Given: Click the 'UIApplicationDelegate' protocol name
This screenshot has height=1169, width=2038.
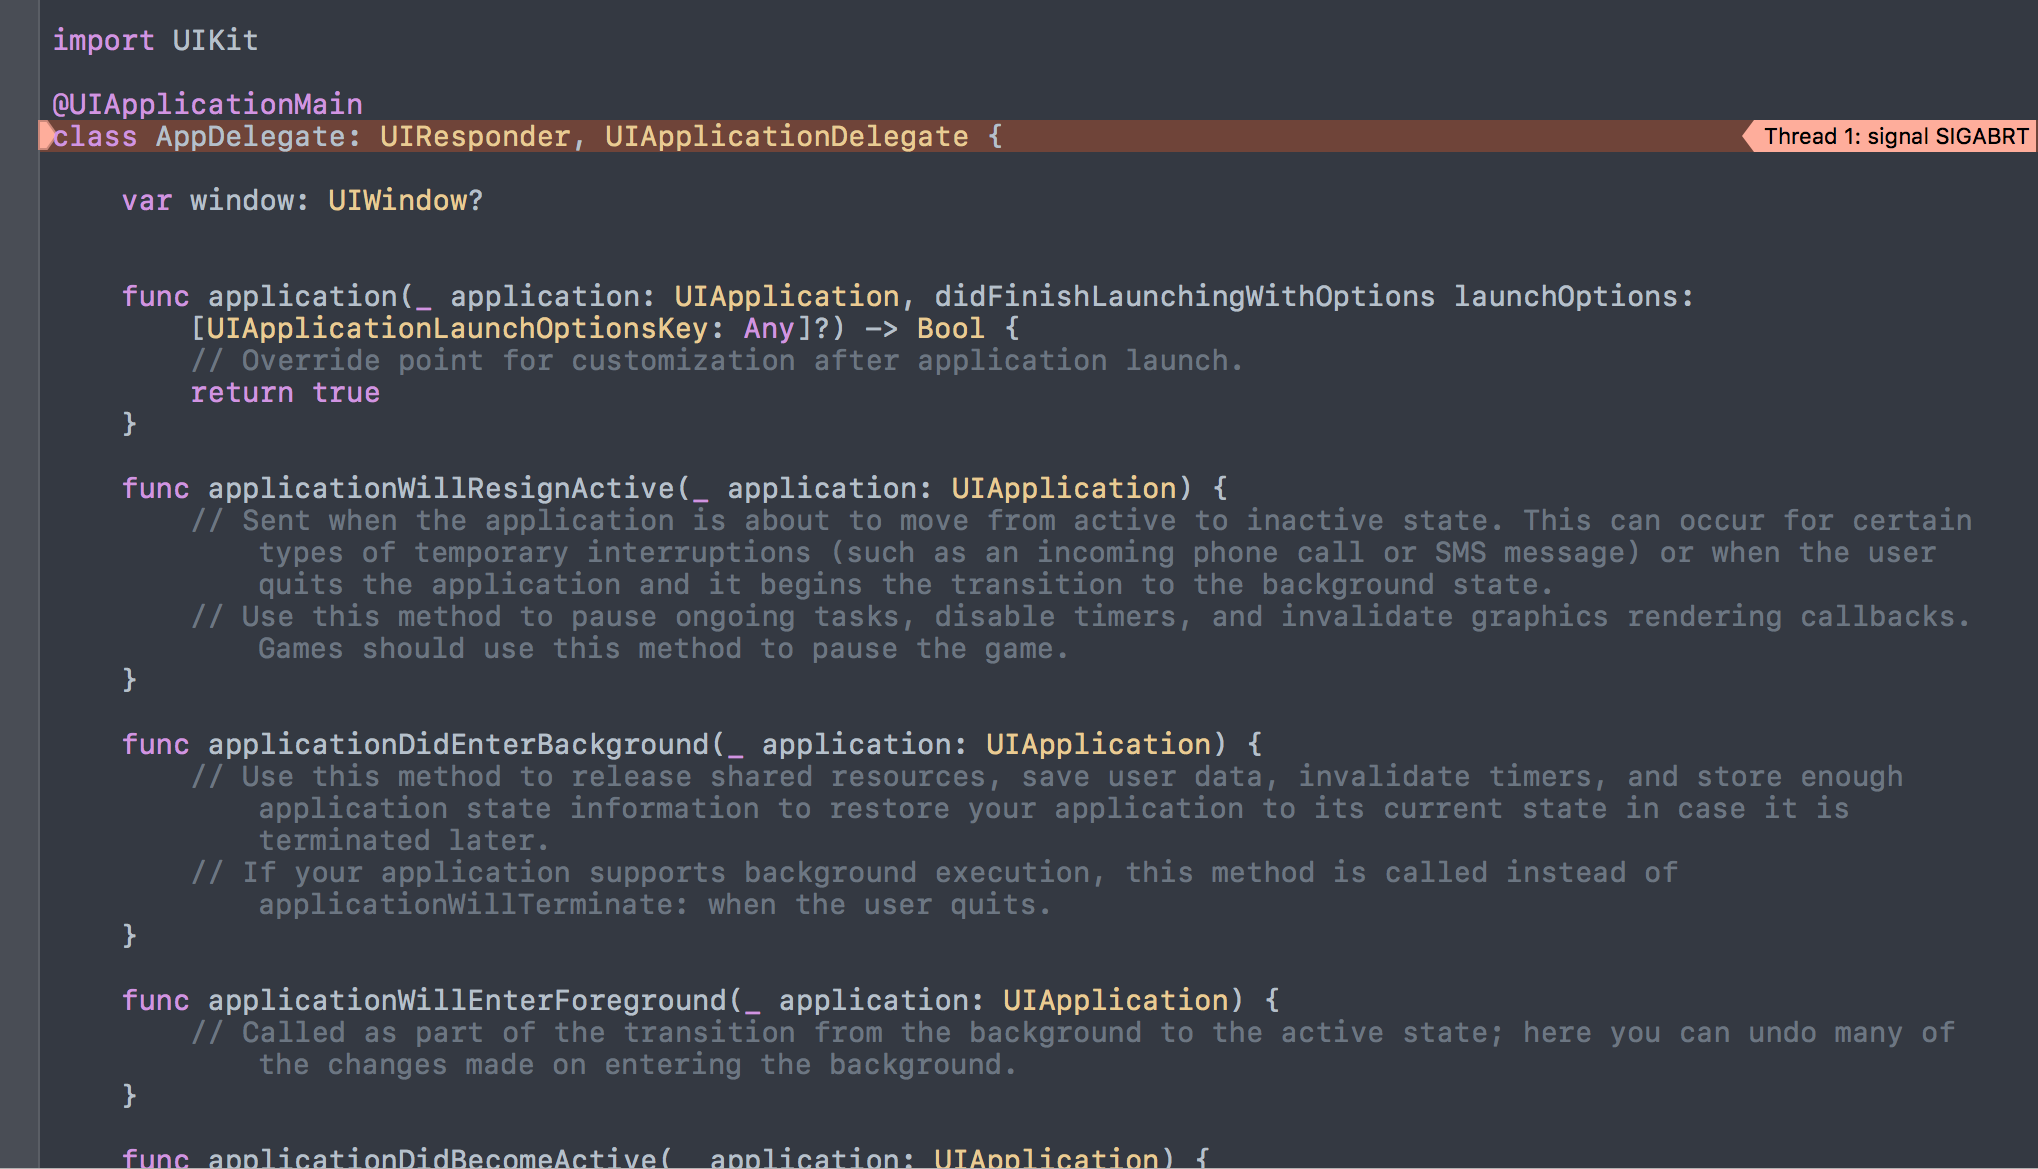Looking at the screenshot, I should pyautogui.click(x=786, y=136).
